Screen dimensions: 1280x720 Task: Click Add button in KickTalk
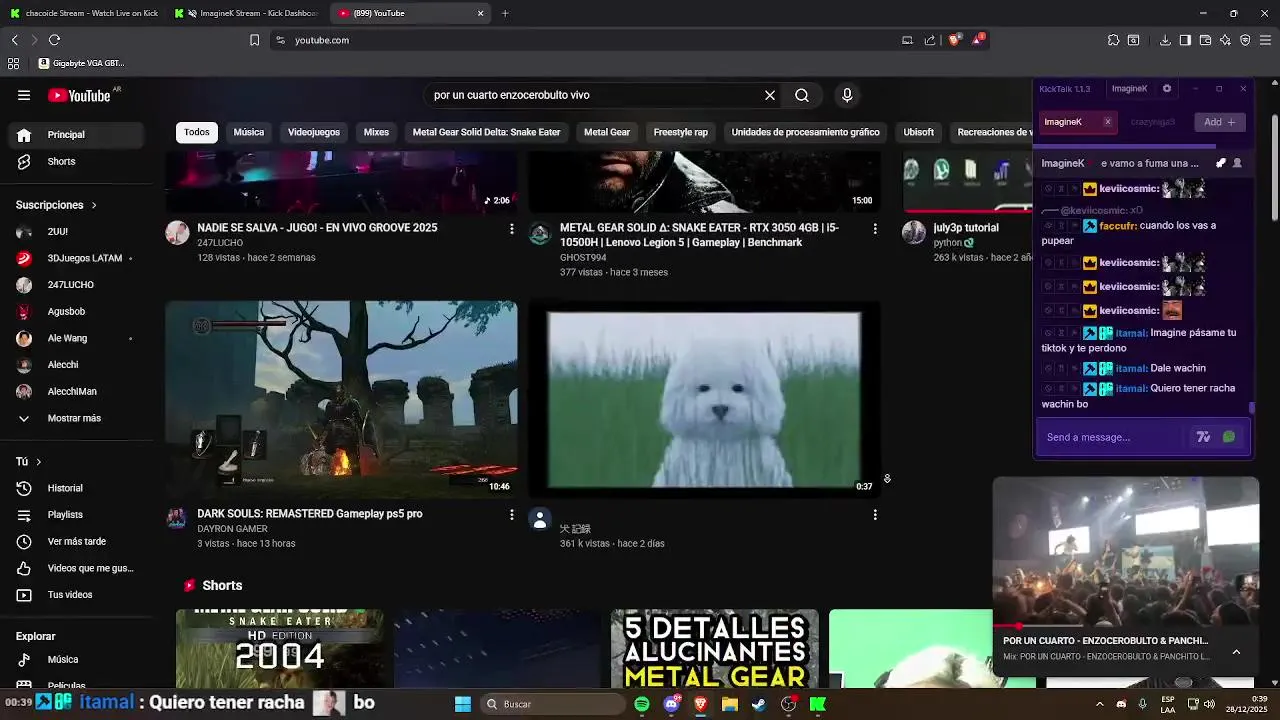(1220, 122)
